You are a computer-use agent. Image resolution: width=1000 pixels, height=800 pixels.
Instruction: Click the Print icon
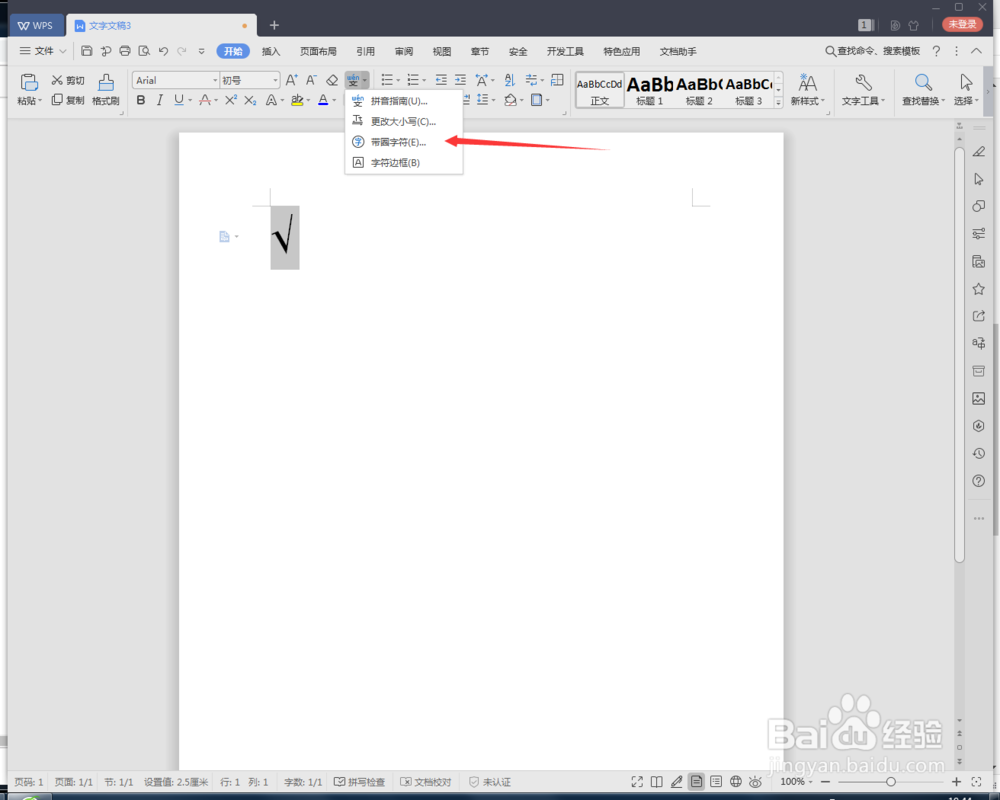click(125, 51)
